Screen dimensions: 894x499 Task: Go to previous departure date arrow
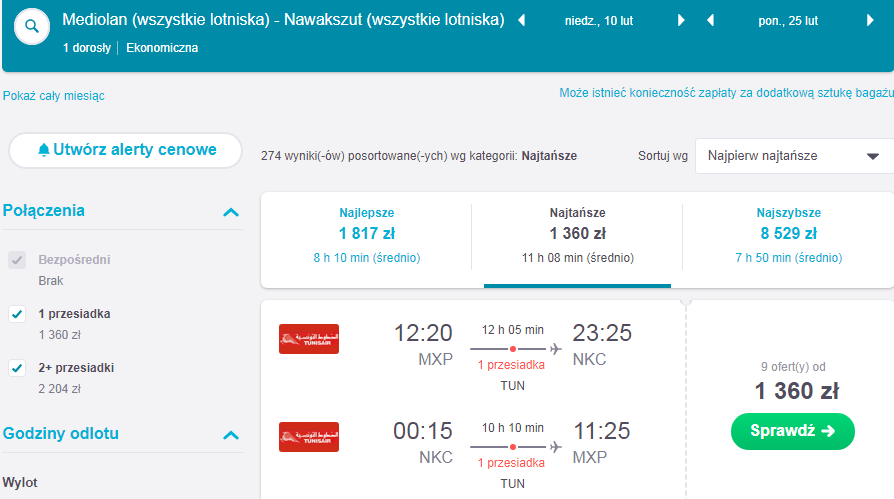(x=521, y=21)
